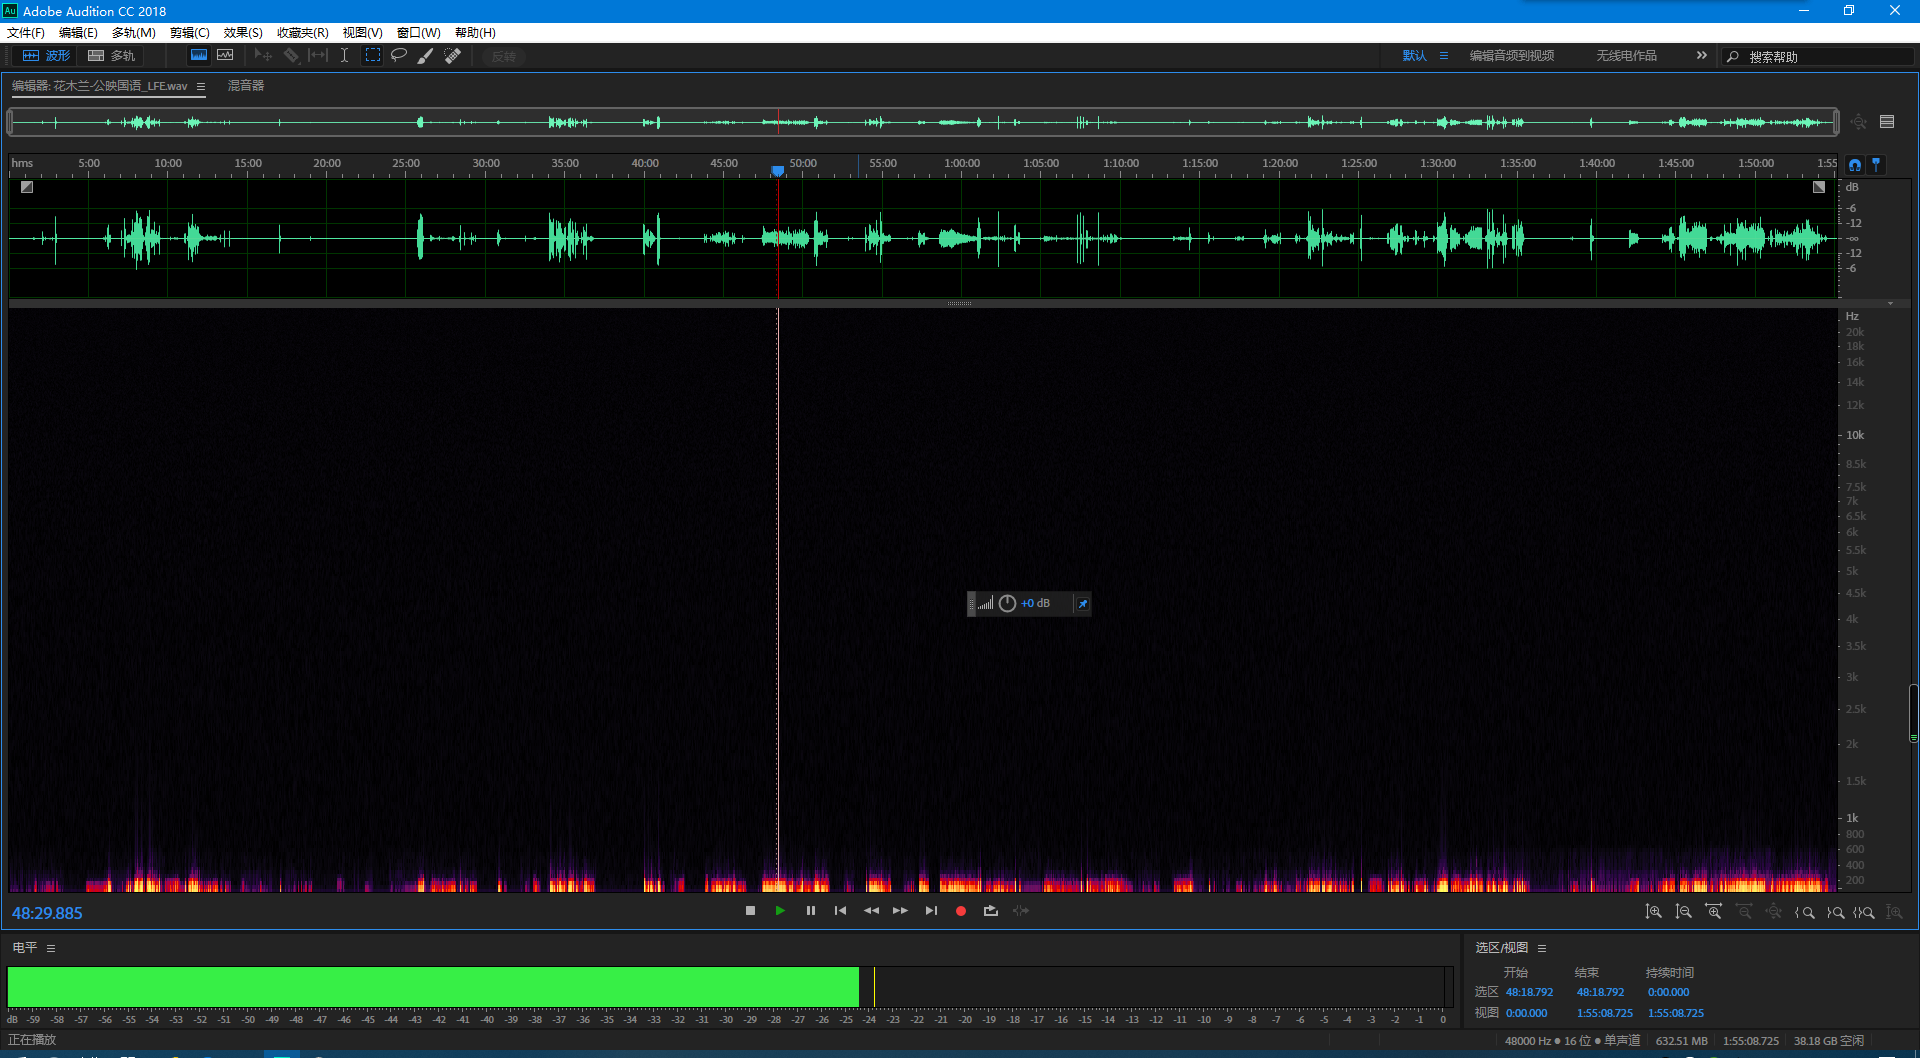1920x1058 pixels.
Task: Select the Paintbrush selection tool
Action: click(x=425, y=56)
